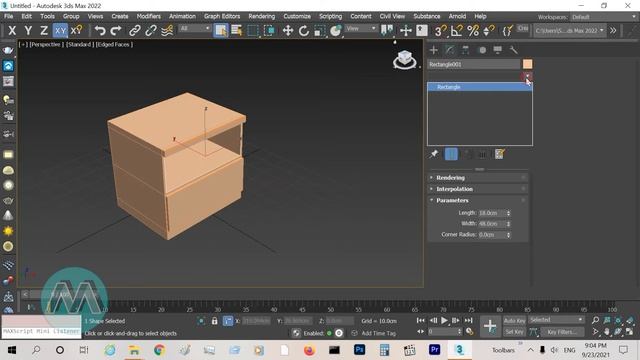
Task: Switch to the Create command panel tab
Action: [433, 50]
